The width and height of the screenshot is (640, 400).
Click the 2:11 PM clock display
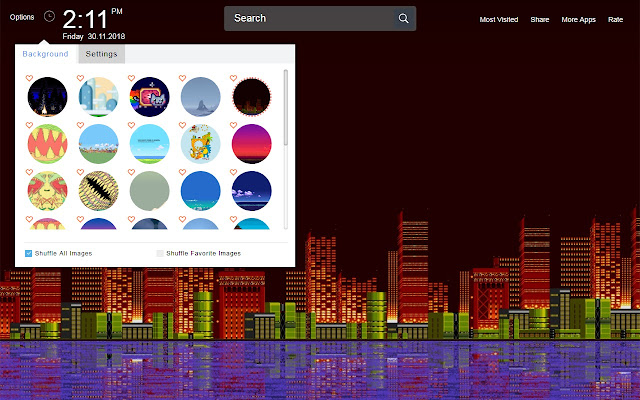[93, 19]
